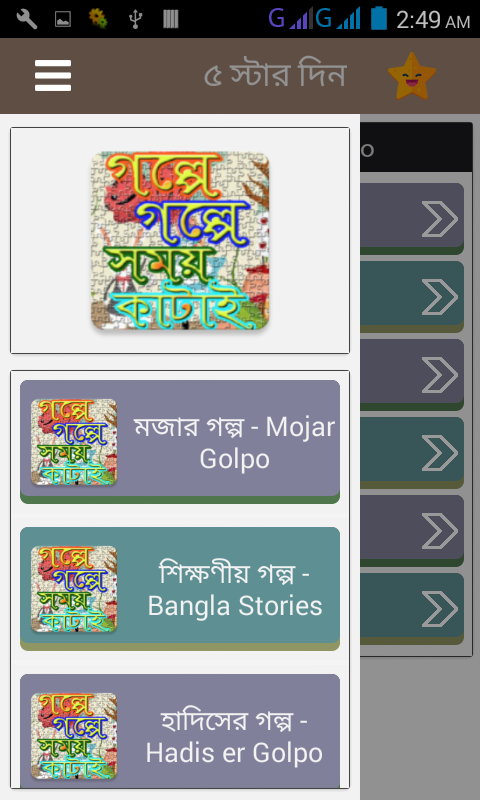
Task: Tap the battery icon in status bar
Action: pyautogui.click(x=379, y=18)
